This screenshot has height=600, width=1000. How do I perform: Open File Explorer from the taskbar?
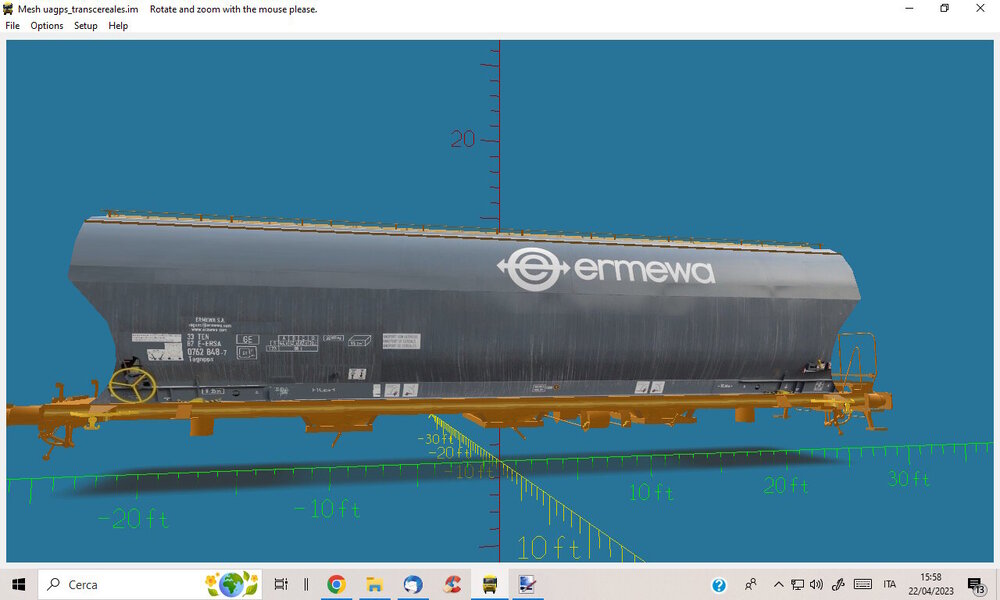pos(374,584)
